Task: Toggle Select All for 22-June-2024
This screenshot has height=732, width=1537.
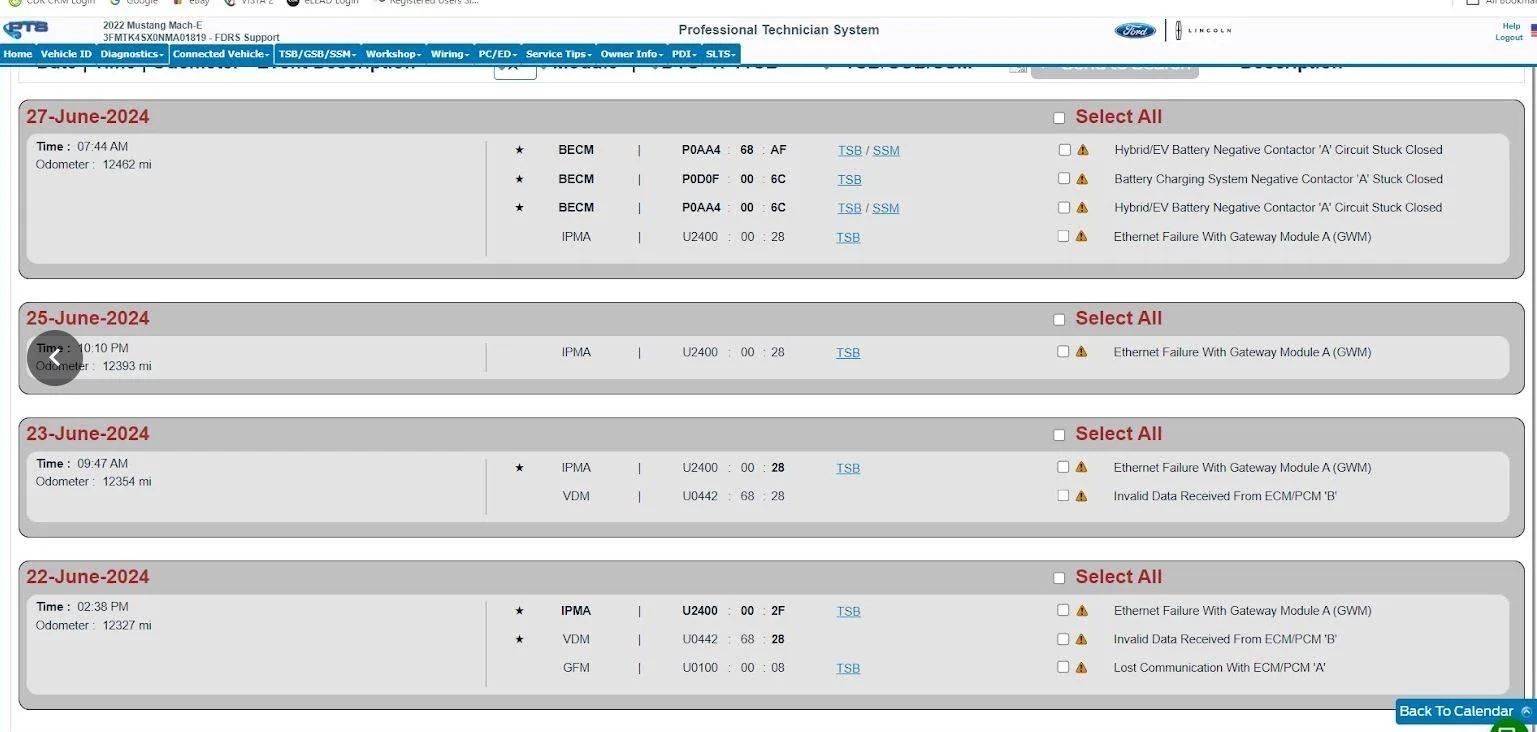Action: click(x=1059, y=578)
